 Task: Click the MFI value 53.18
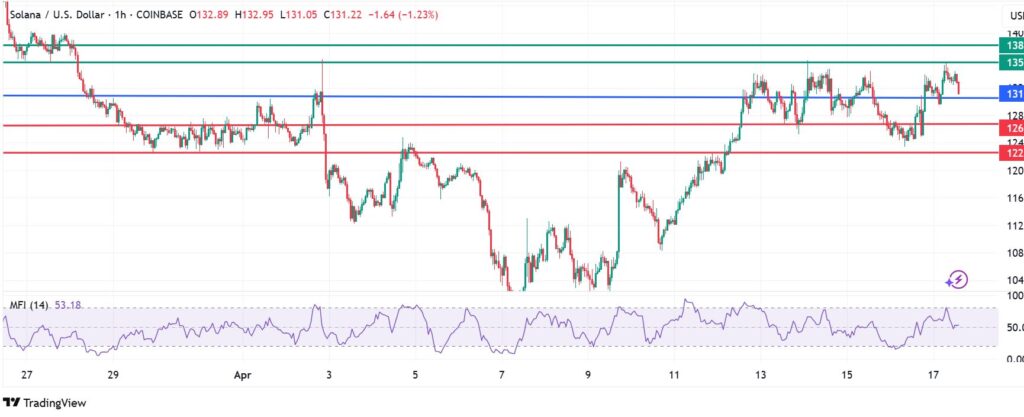tap(71, 304)
